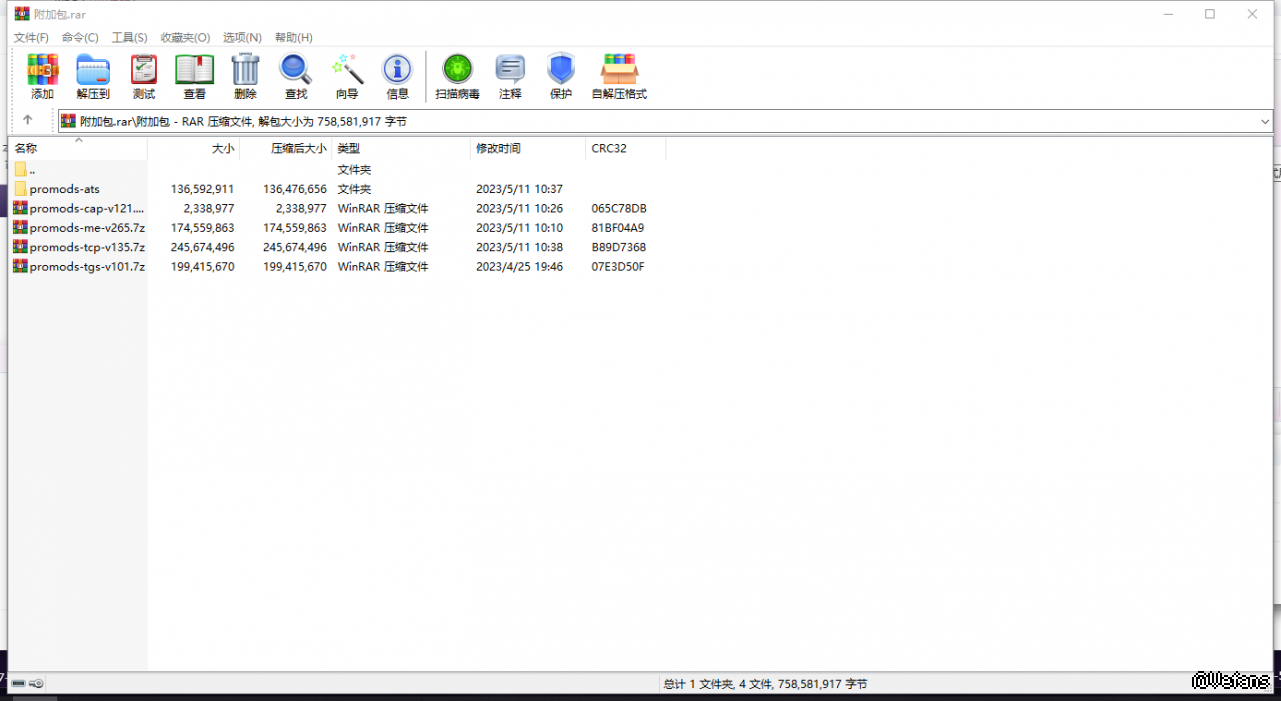
Task: Click the parent folder '..' icon
Action: click(20, 169)
